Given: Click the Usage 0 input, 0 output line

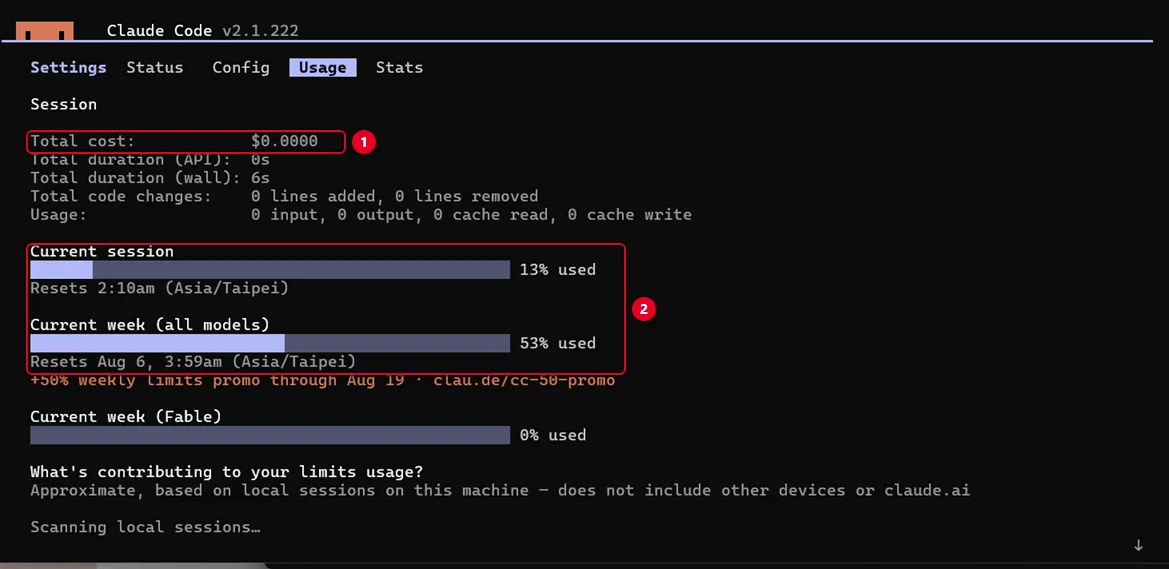Looking at the screenshot, I should pos(361,215).
